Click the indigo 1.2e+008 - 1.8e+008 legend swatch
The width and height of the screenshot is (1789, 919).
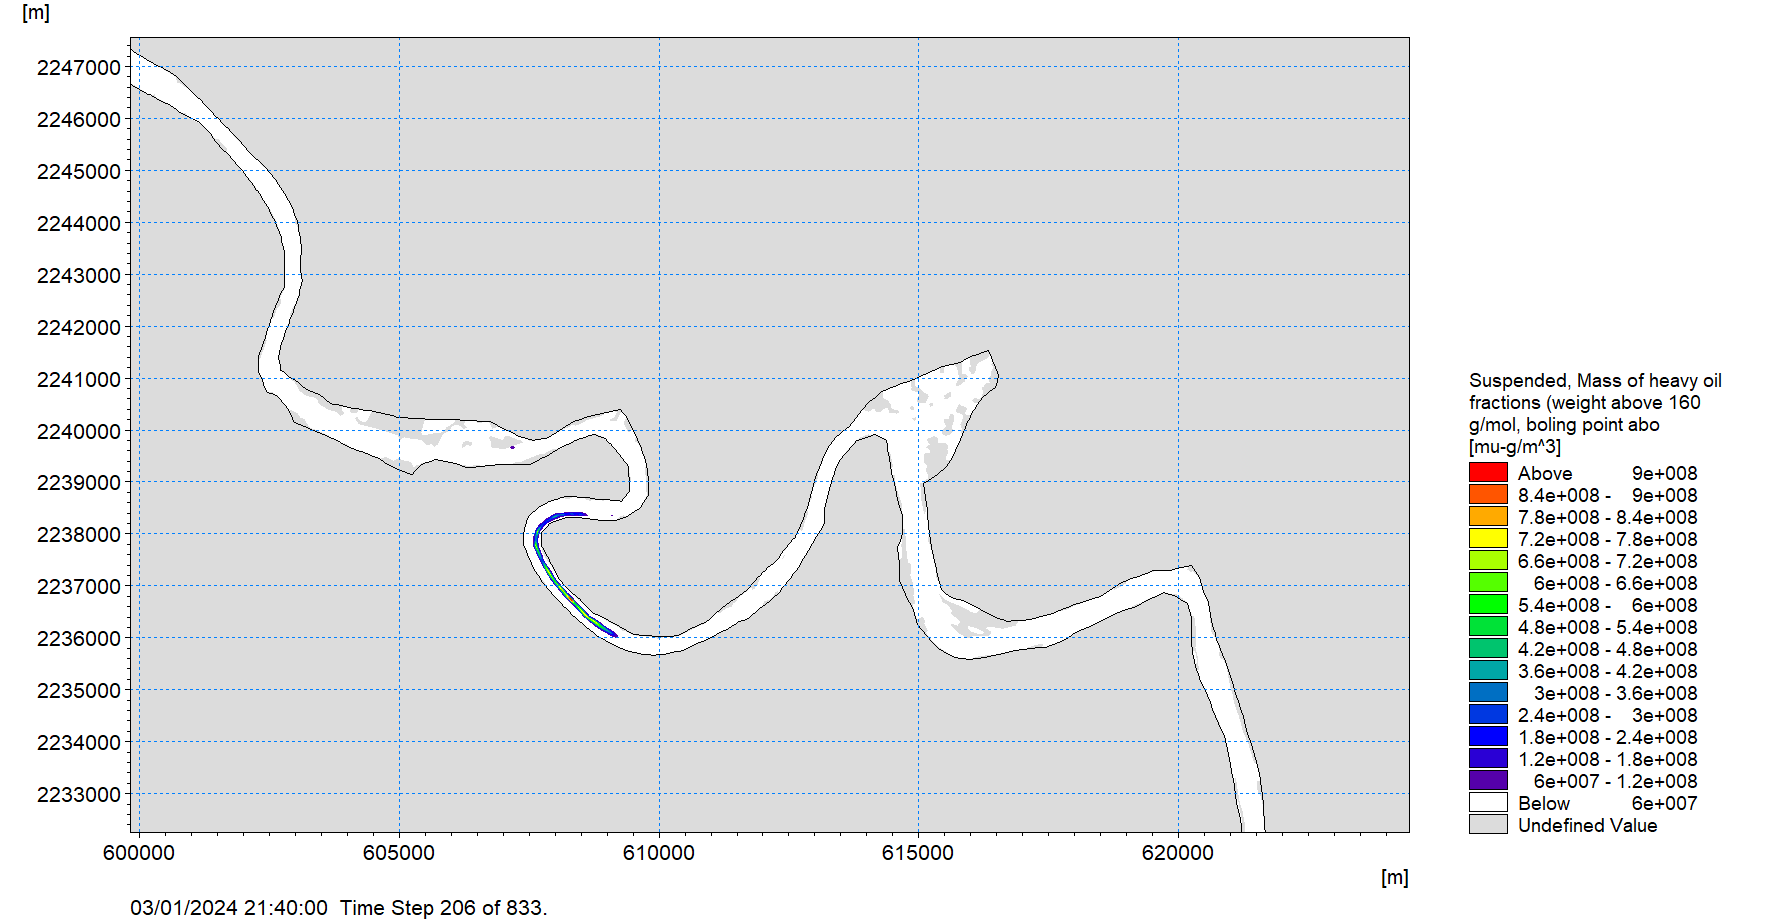click(x=1488, y=759)
